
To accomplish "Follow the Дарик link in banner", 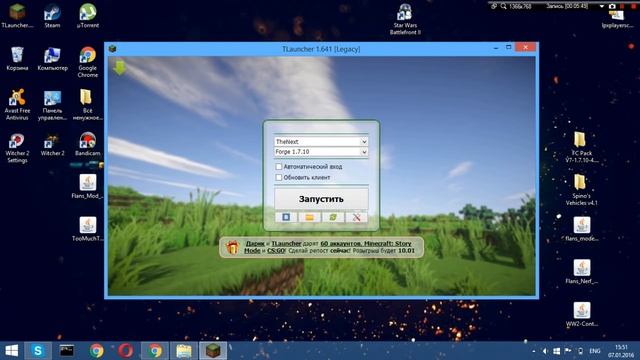I will point(255,244).
